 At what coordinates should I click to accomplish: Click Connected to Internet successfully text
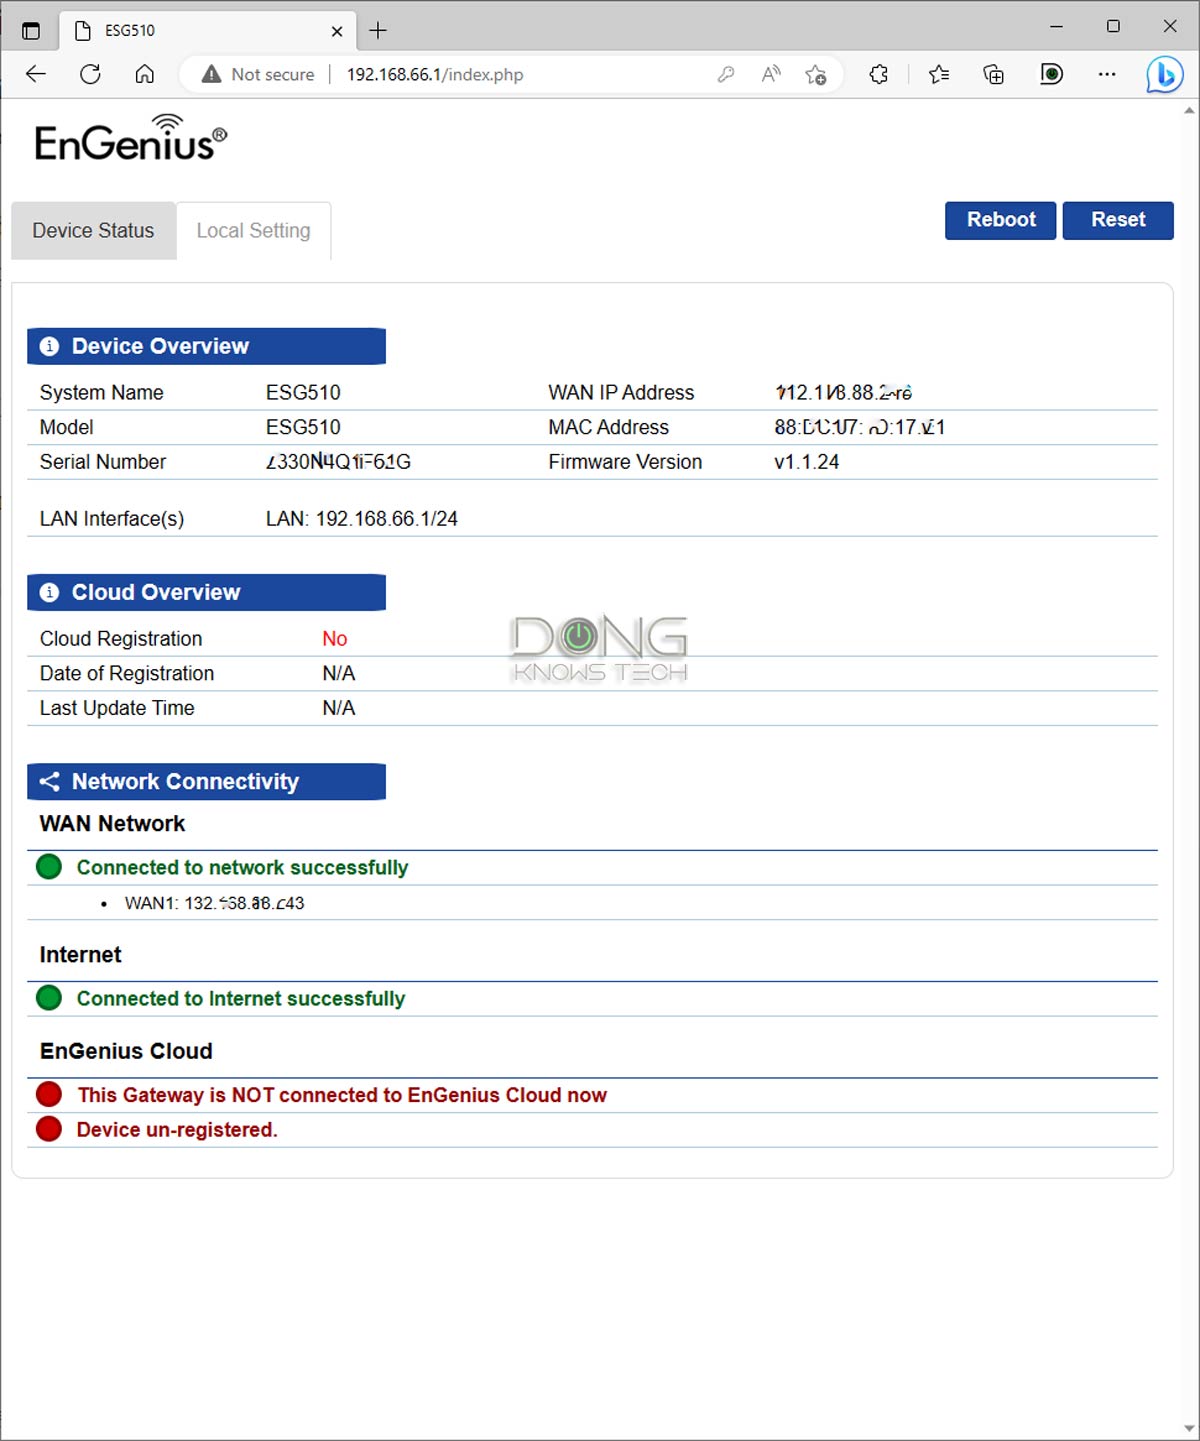click(x=241, y=999)
